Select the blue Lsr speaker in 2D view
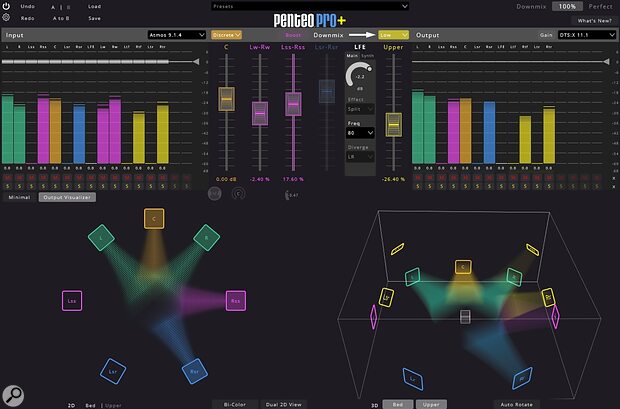Image resolution: width=620 pixels, height=409 pixels. (113, 371)
